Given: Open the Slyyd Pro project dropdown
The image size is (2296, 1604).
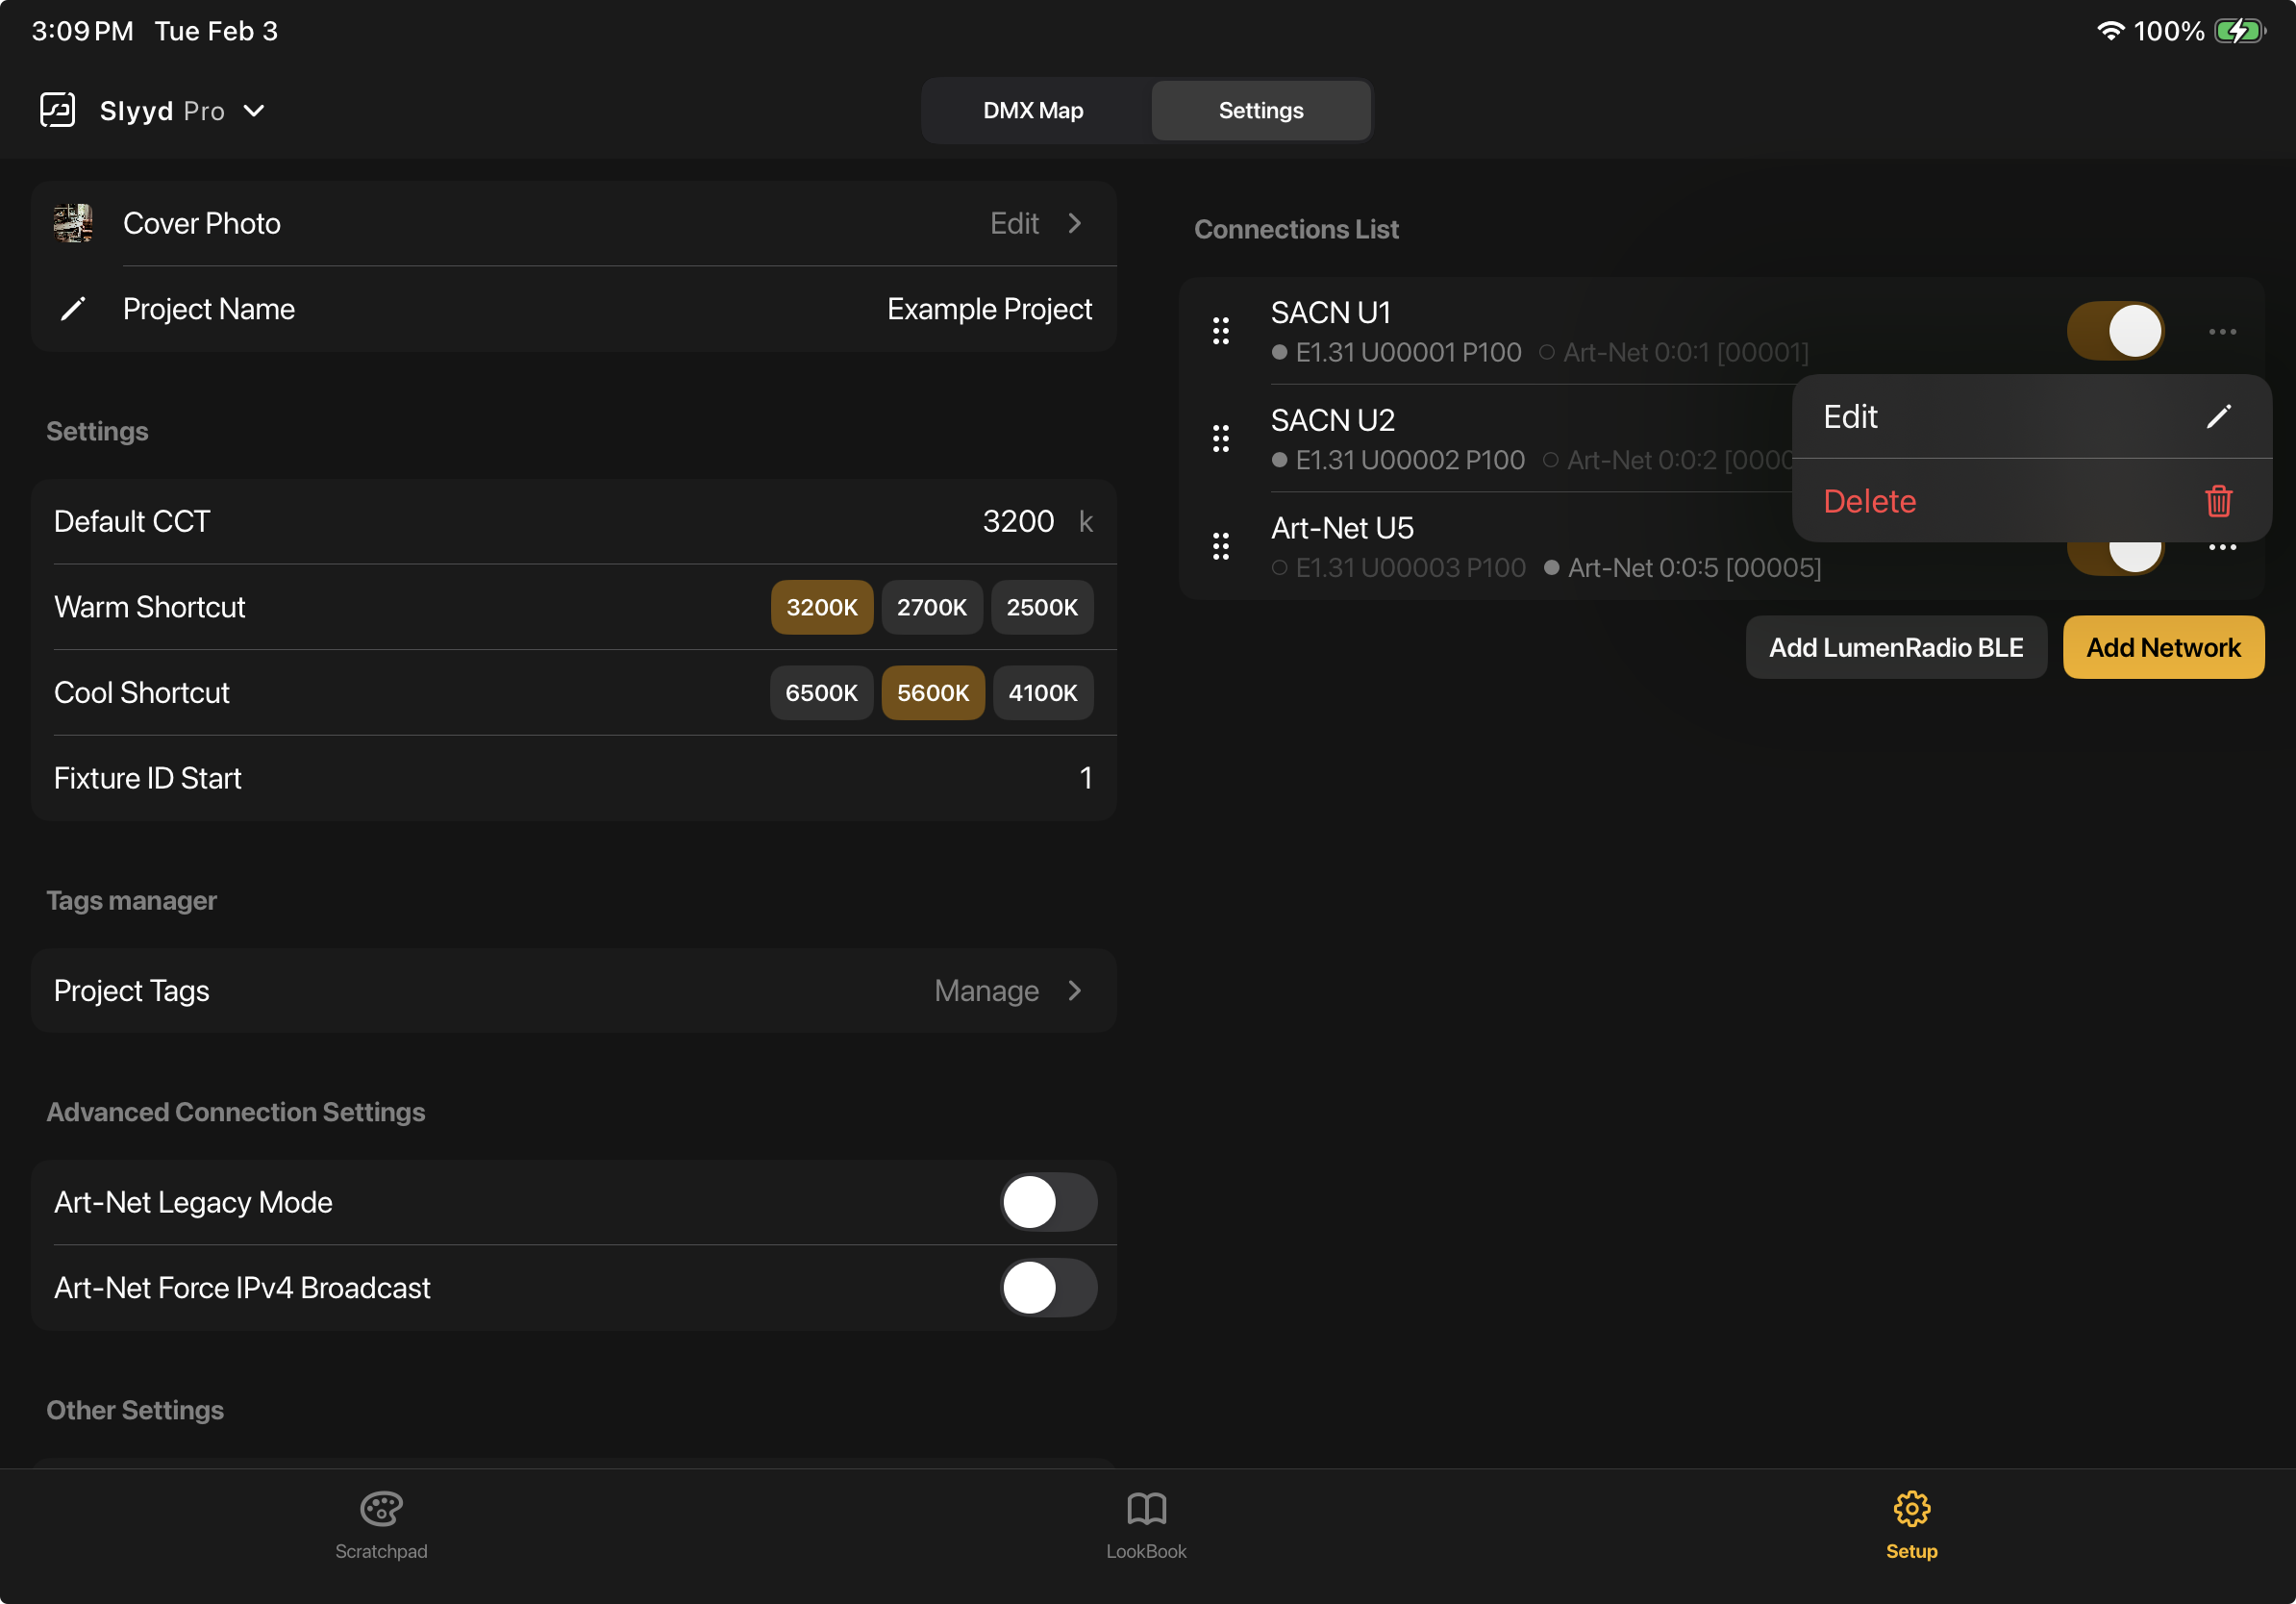Looking at the screenshot, I should click(255, 110).
